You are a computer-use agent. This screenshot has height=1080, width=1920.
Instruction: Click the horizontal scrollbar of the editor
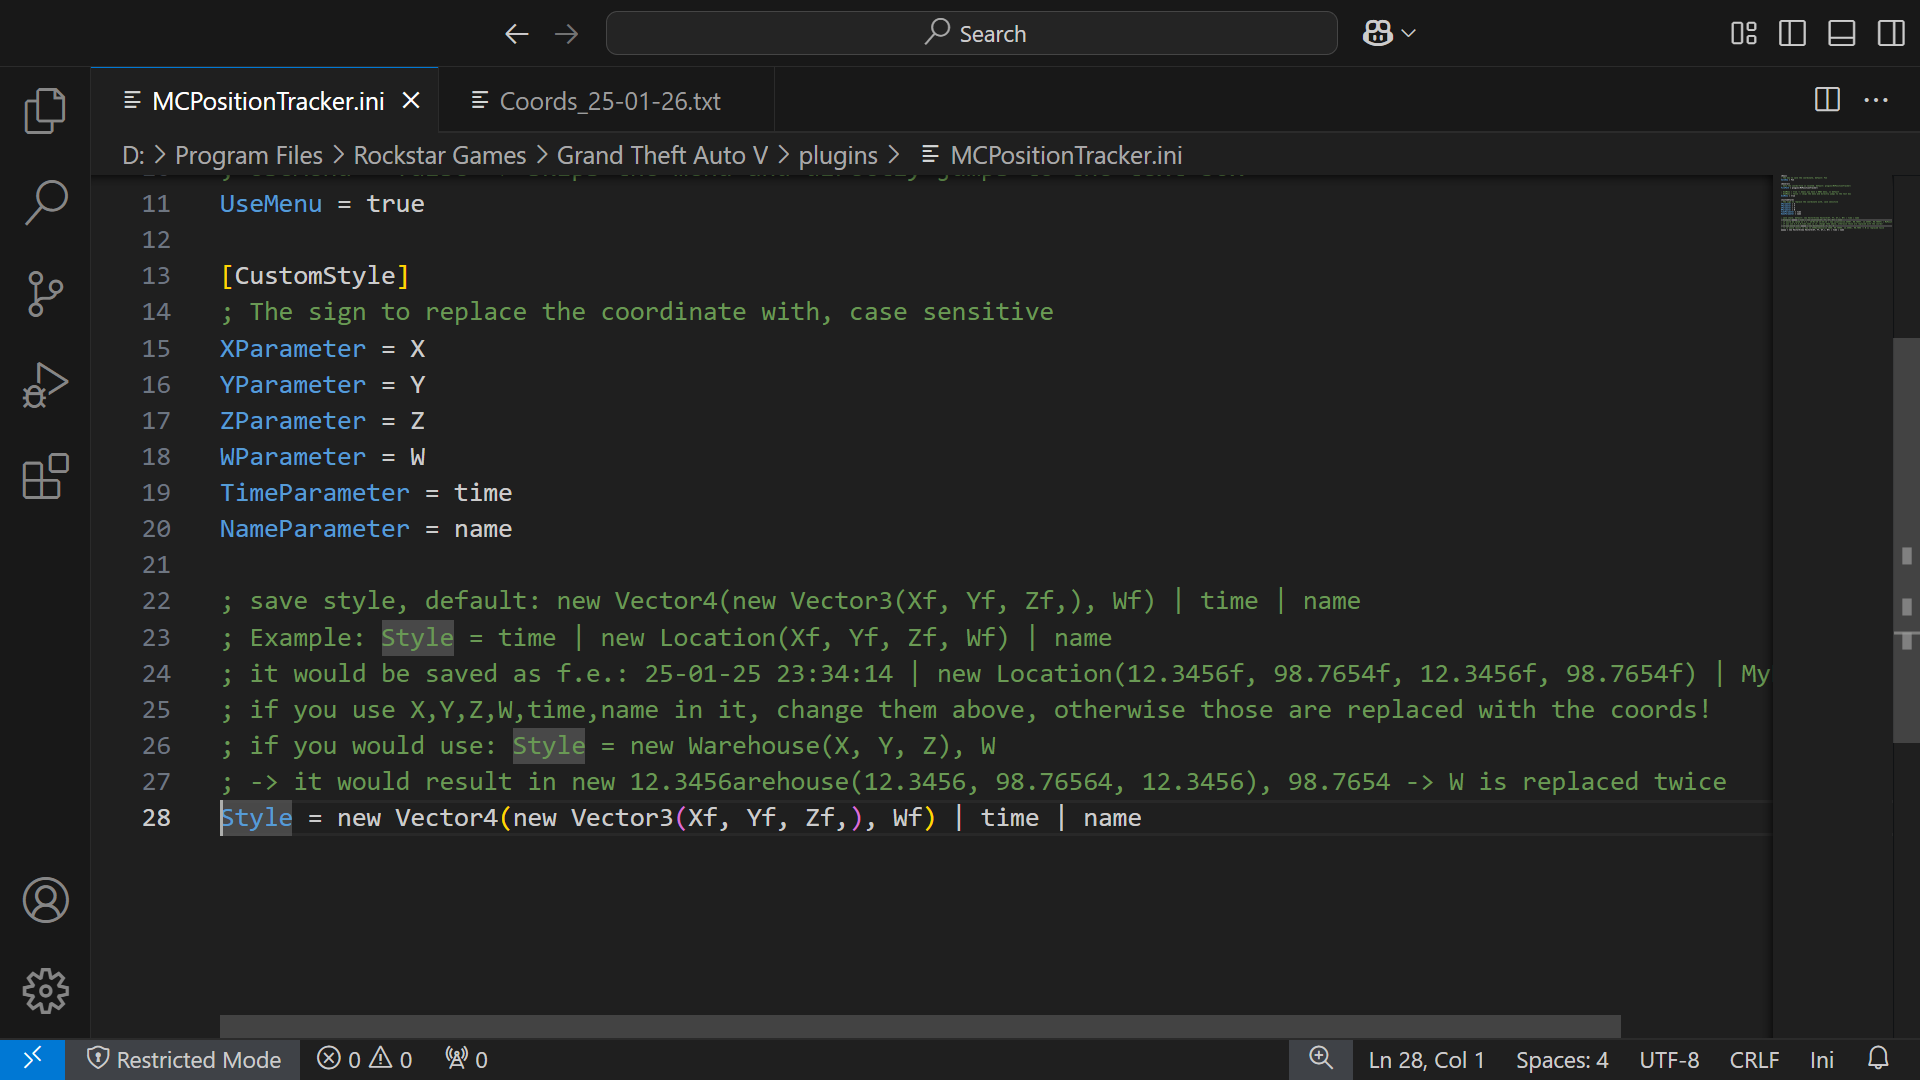(x=920, y=1026)
